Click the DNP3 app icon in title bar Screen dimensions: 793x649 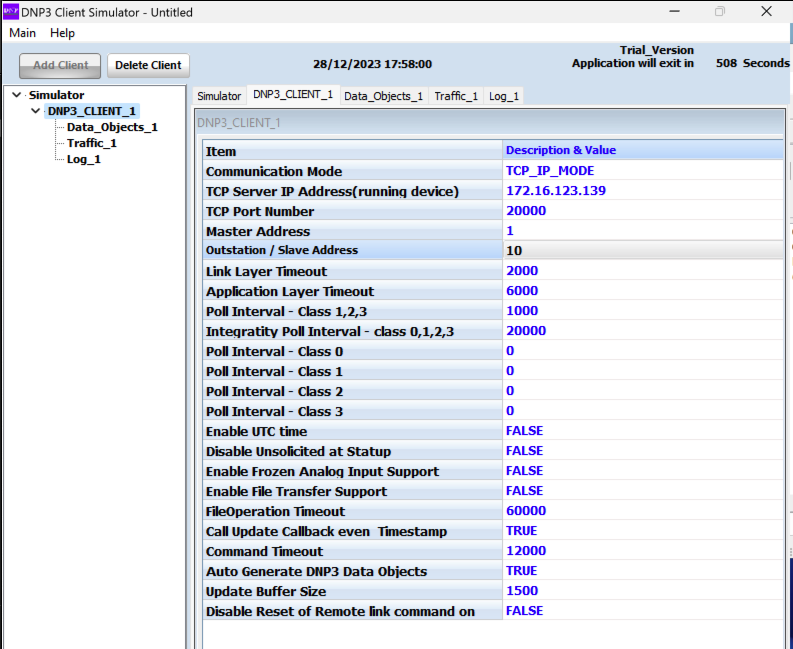[x=10, y=12]
